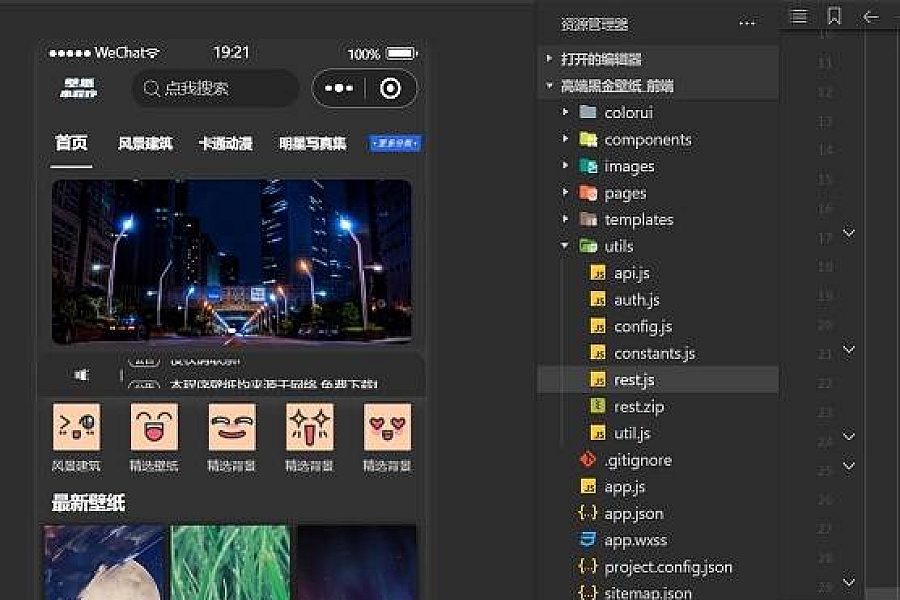Click the git icon beside .gitignore
This screenshot has height=600, width=900.
[588, 459]
